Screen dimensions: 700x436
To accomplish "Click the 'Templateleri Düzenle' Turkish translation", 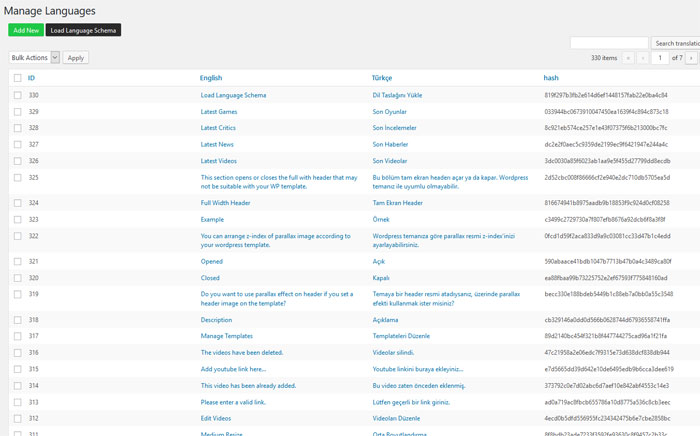I will (x=401, y=336).
